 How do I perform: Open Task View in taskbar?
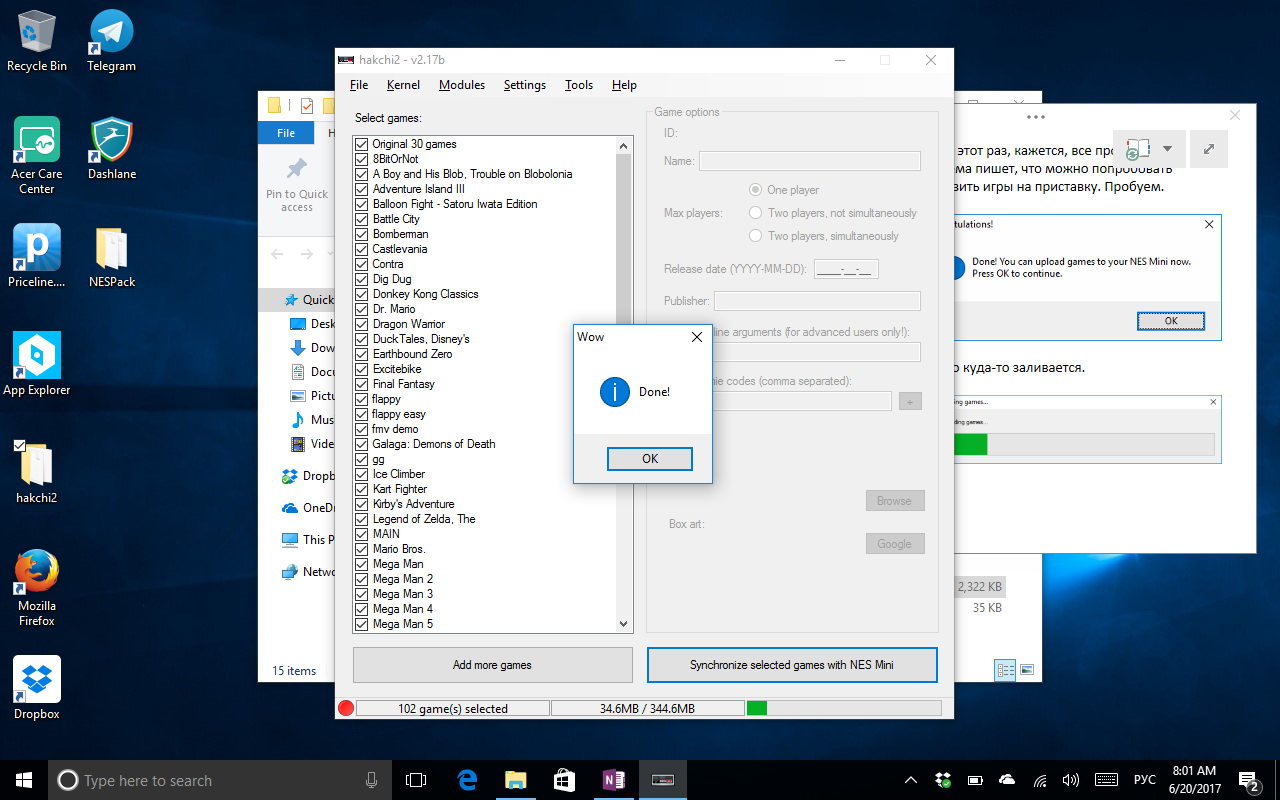pos(416,780)
